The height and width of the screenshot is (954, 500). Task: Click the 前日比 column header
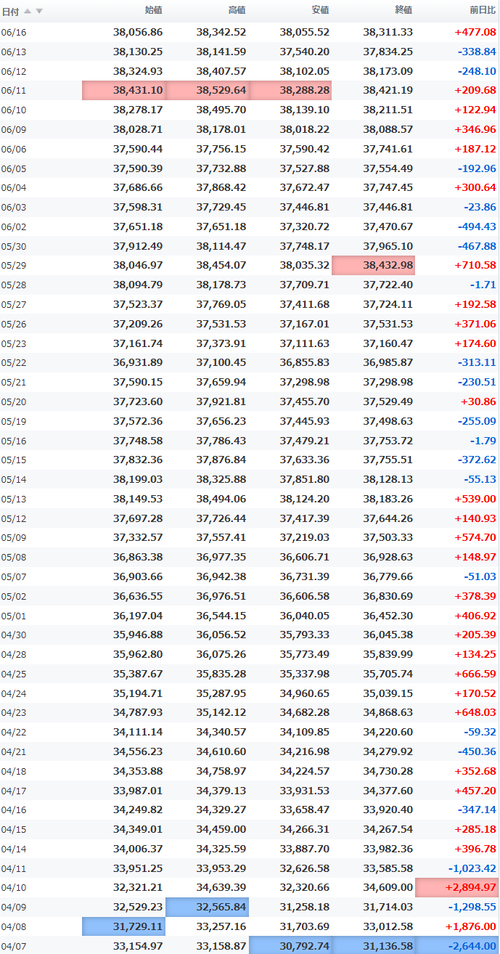click(483, 11)
